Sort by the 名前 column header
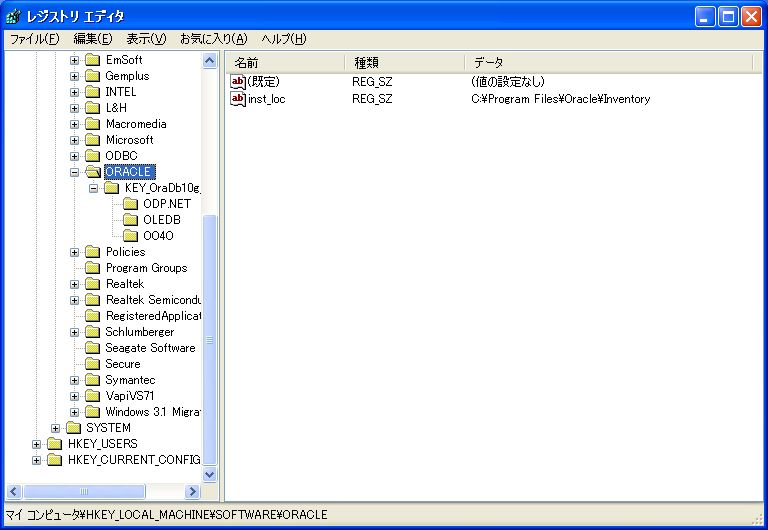The image size is (768, 530). tap(286, 63)
